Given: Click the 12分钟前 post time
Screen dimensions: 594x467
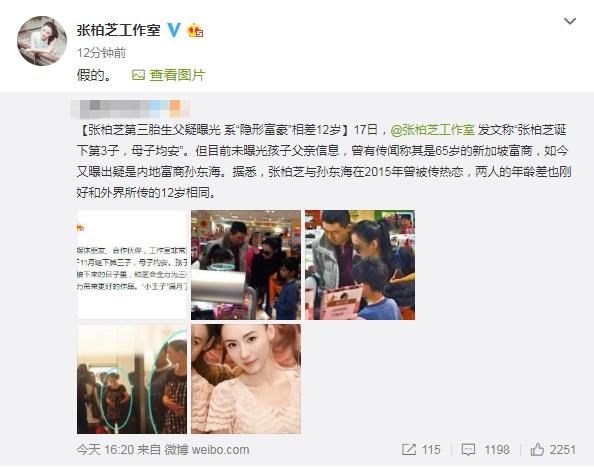Looking at the screenshot, I should [102, 53].
